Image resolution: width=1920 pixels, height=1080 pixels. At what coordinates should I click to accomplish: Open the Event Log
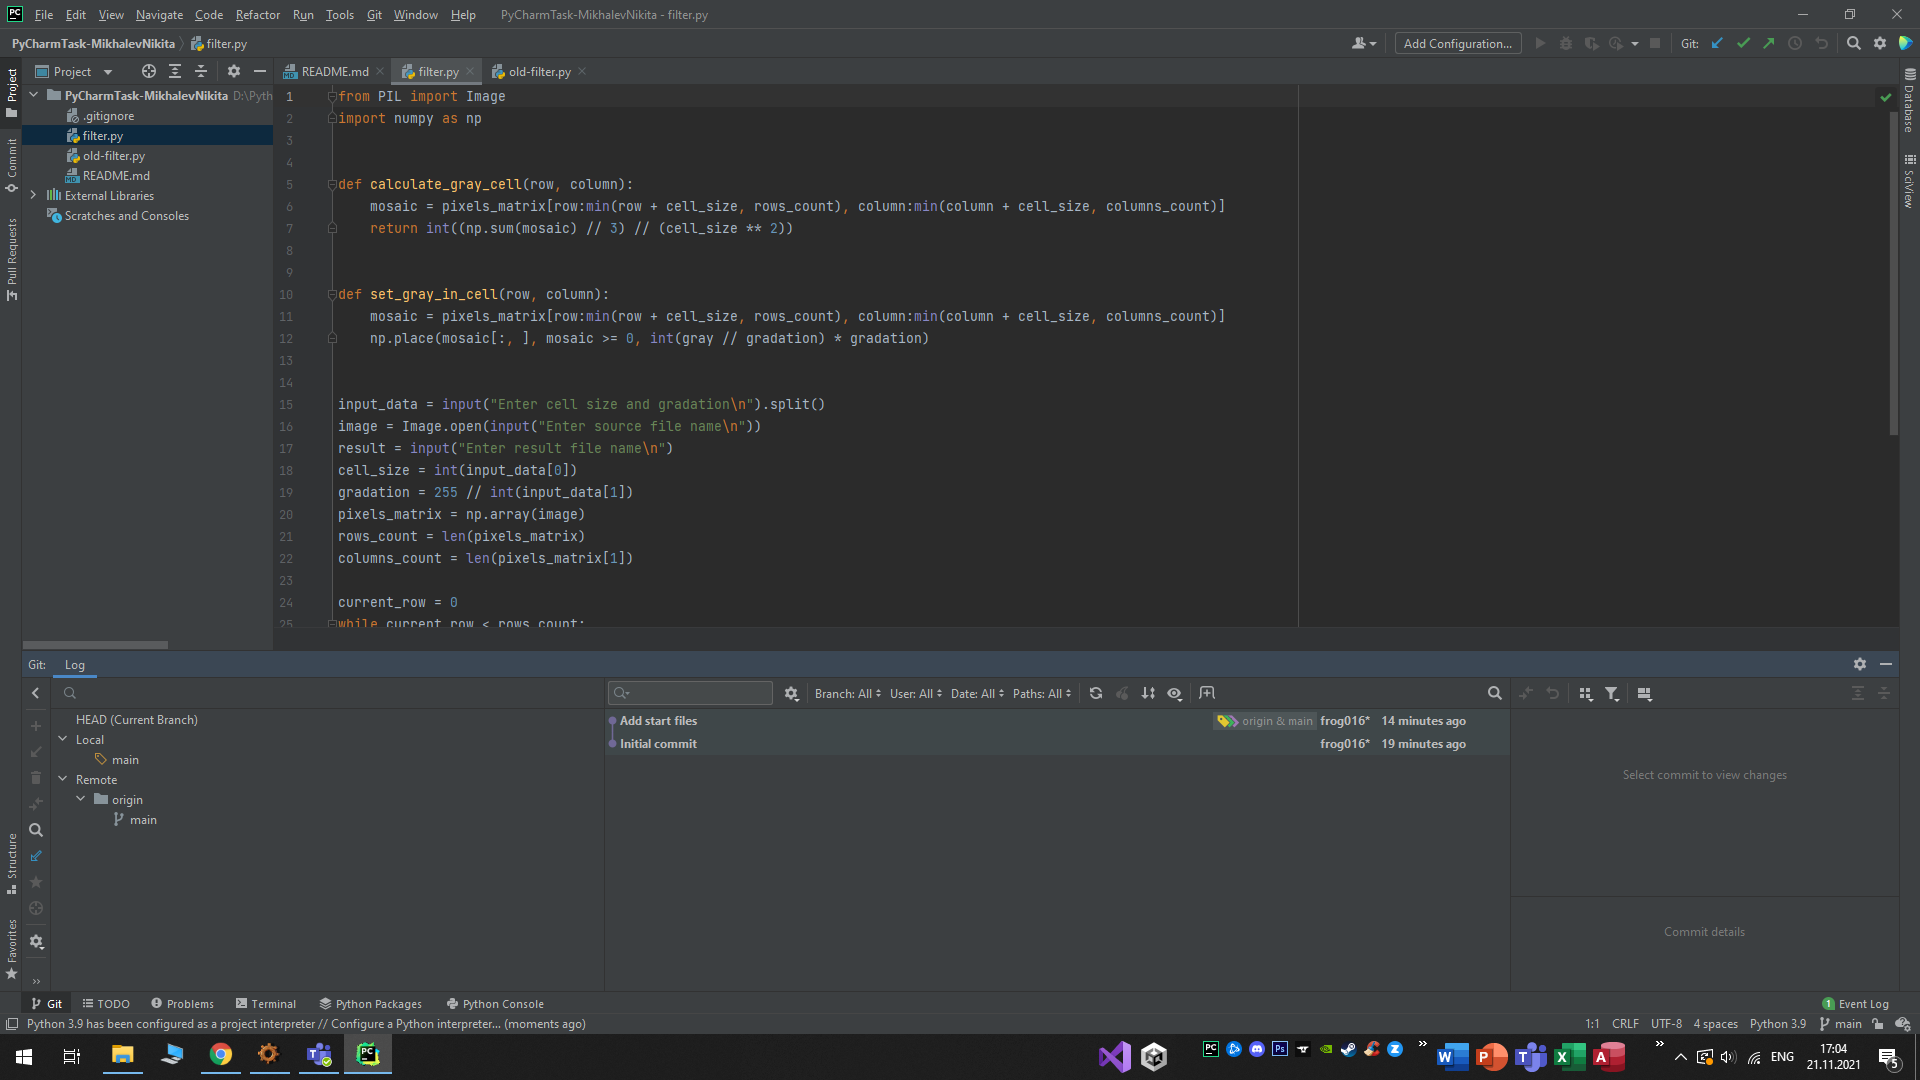[1856, 1004]
